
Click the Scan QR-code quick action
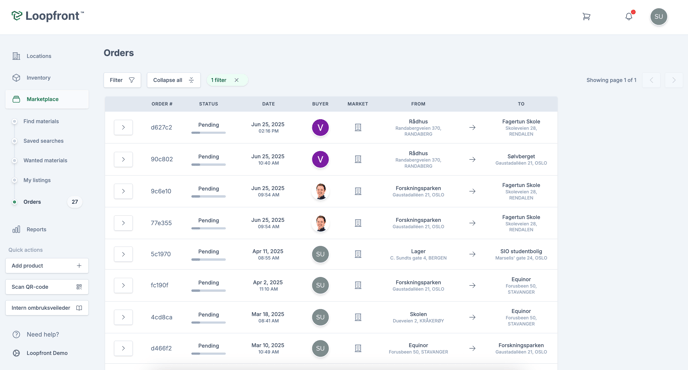pos(47,287)
